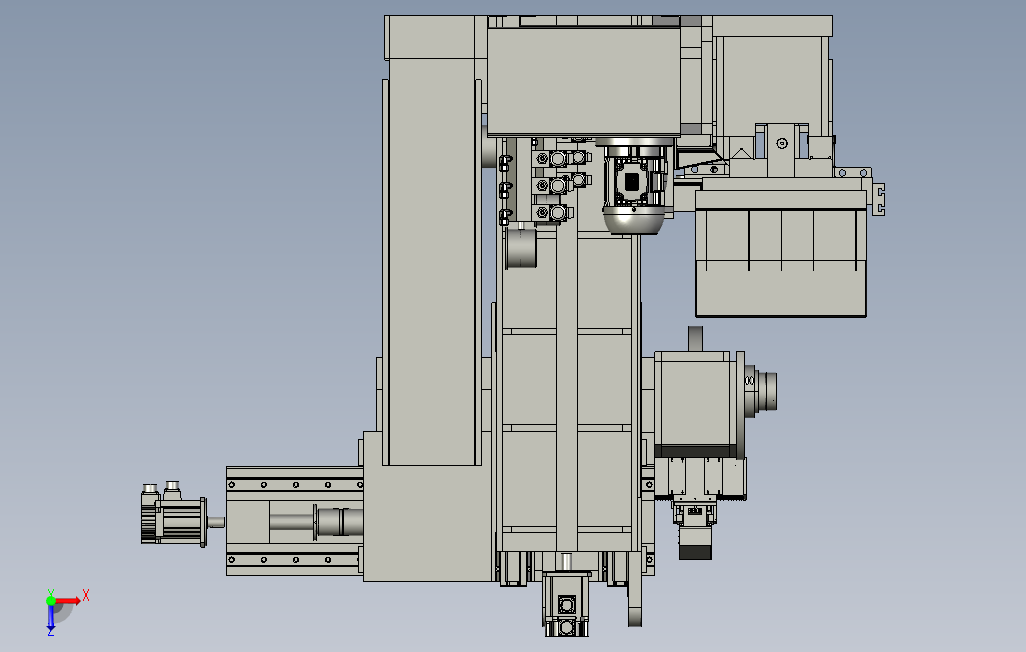Select the tall vertical column body
Screen dimensions: 1026x652
click(x=432, y=262)
